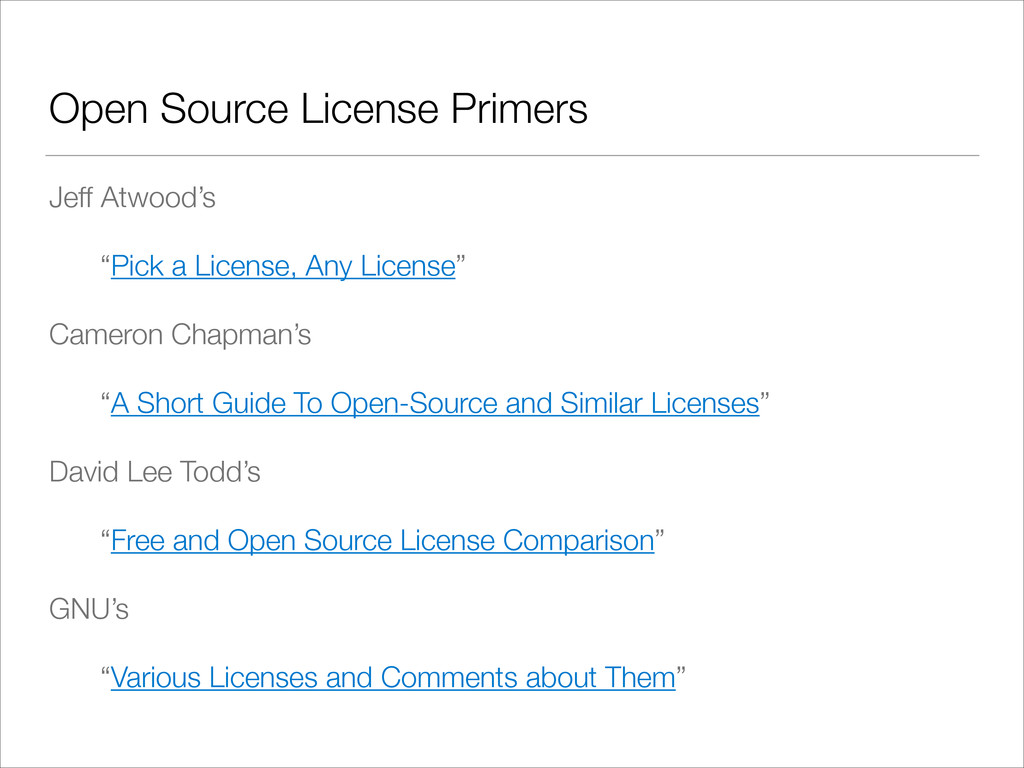Click the "GNU's" author label

pyautogui.click(x=89, y=609)
